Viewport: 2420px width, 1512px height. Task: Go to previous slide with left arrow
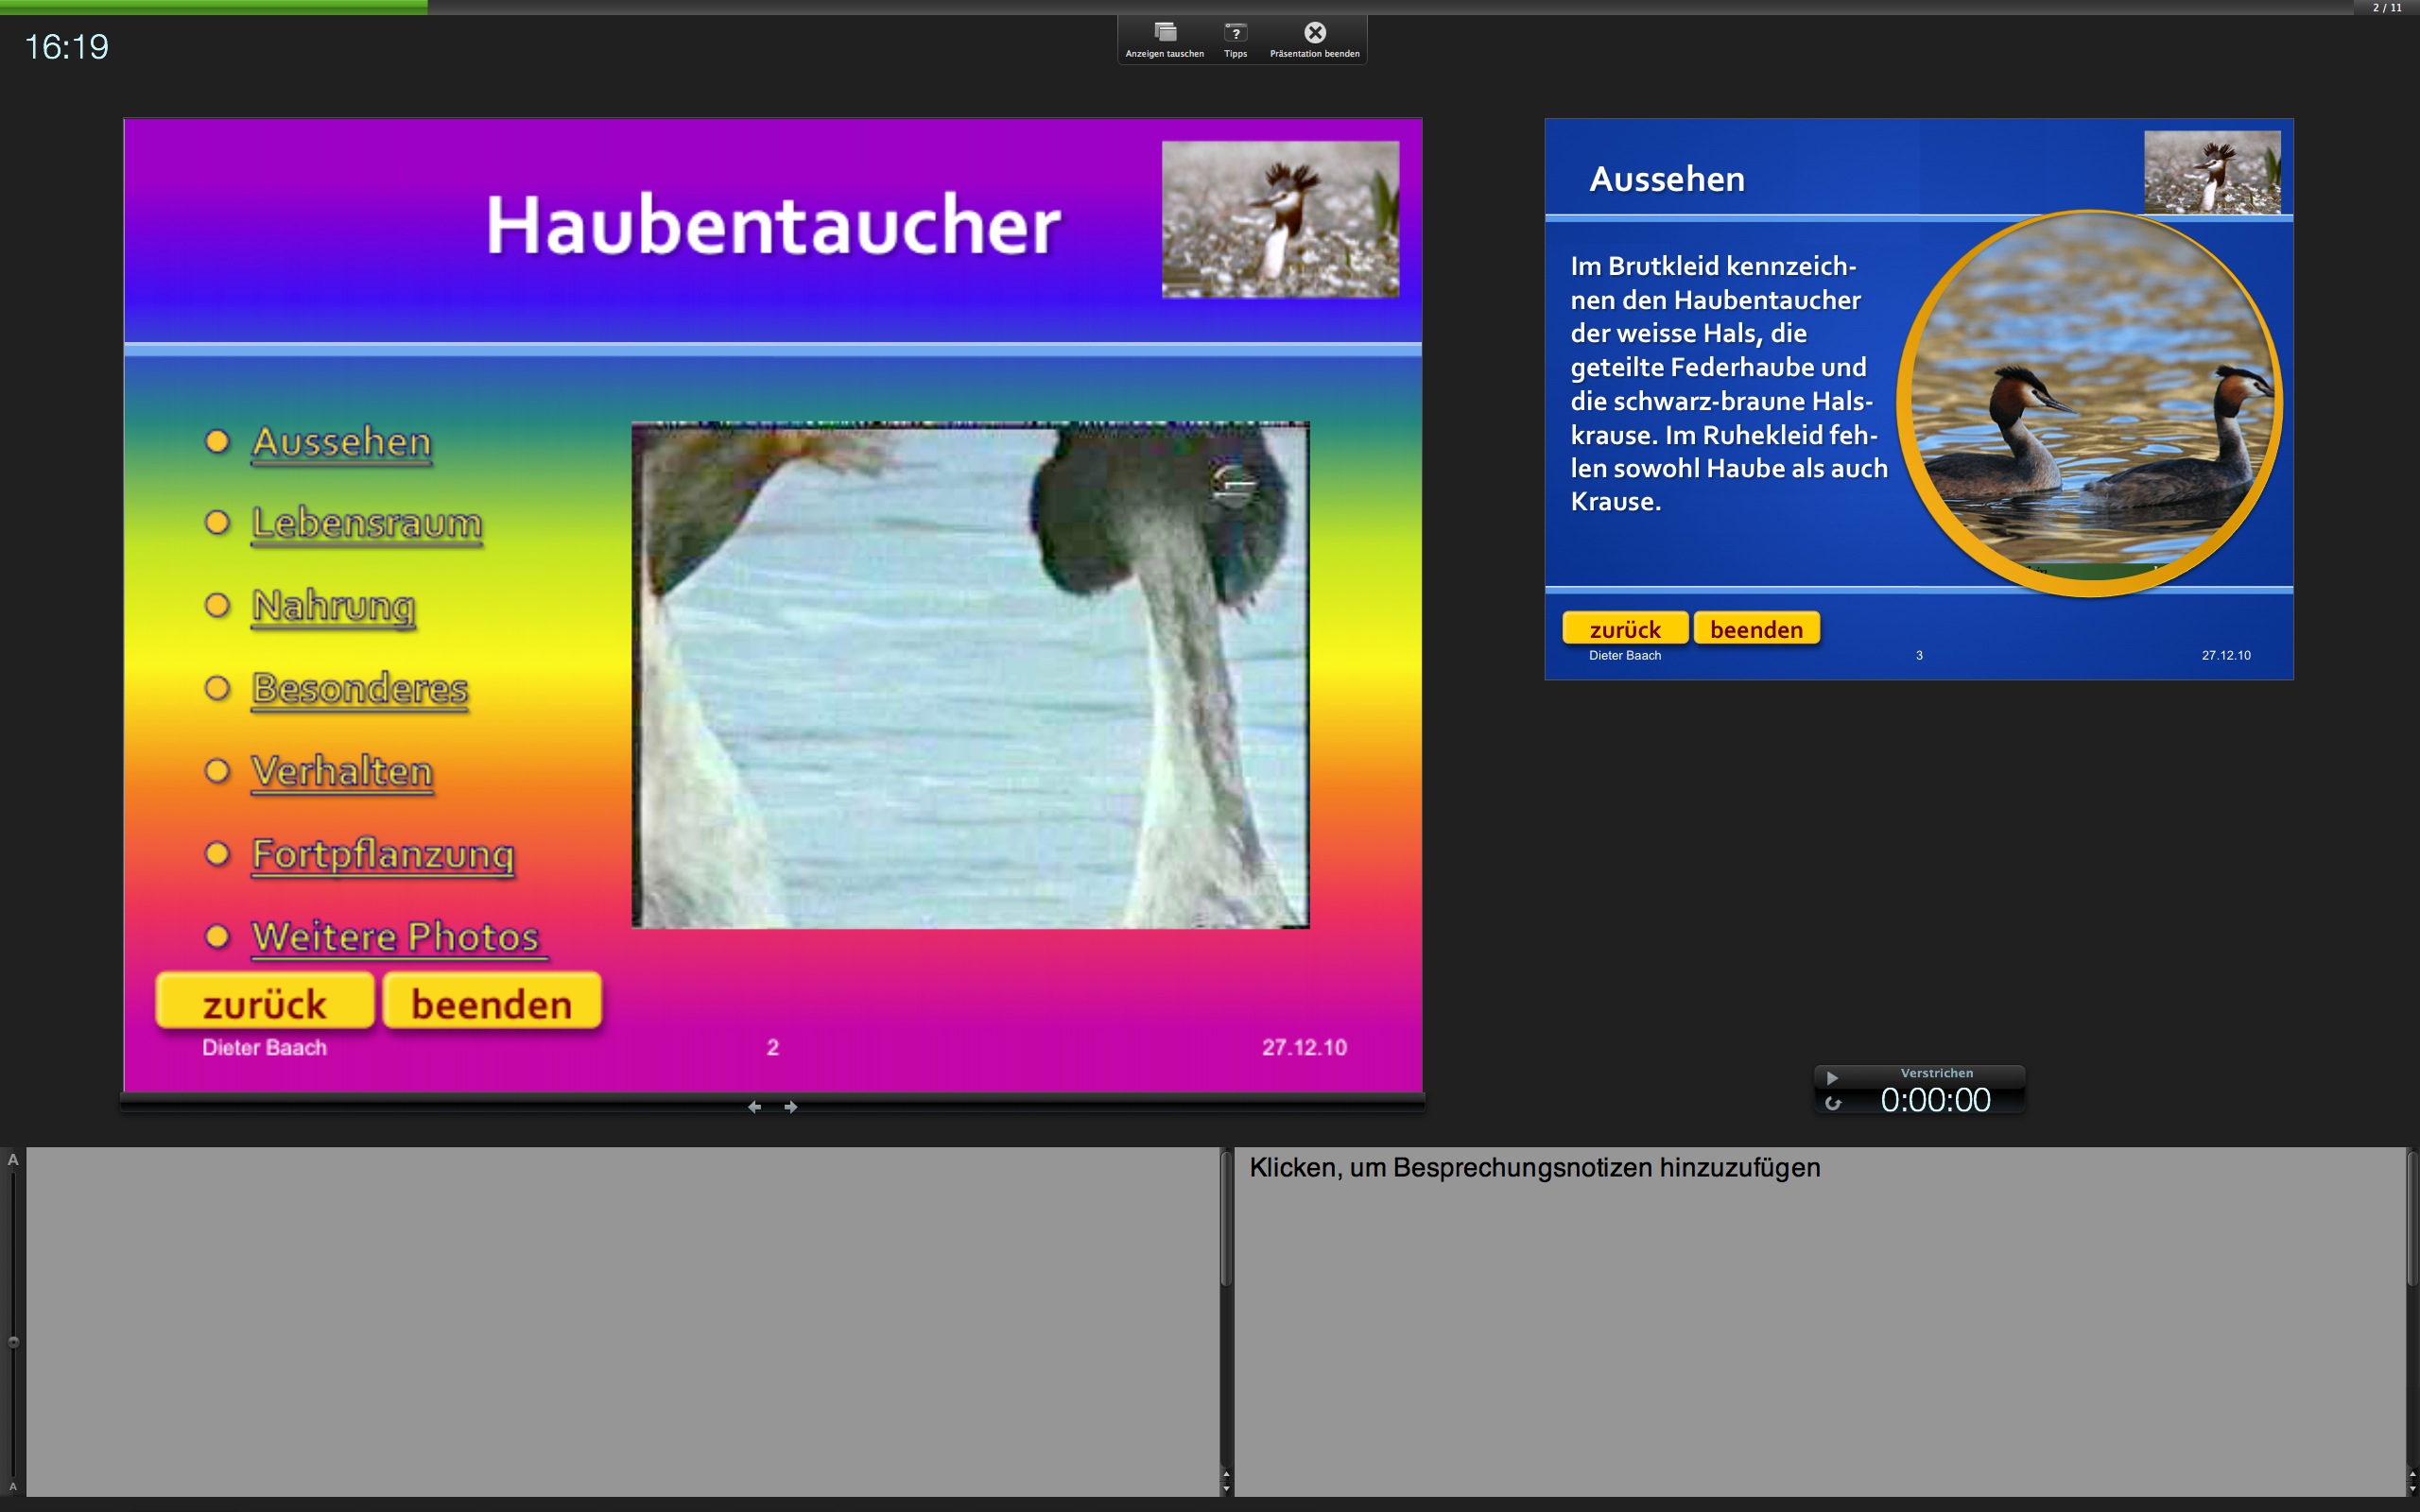click(755, 1107)
